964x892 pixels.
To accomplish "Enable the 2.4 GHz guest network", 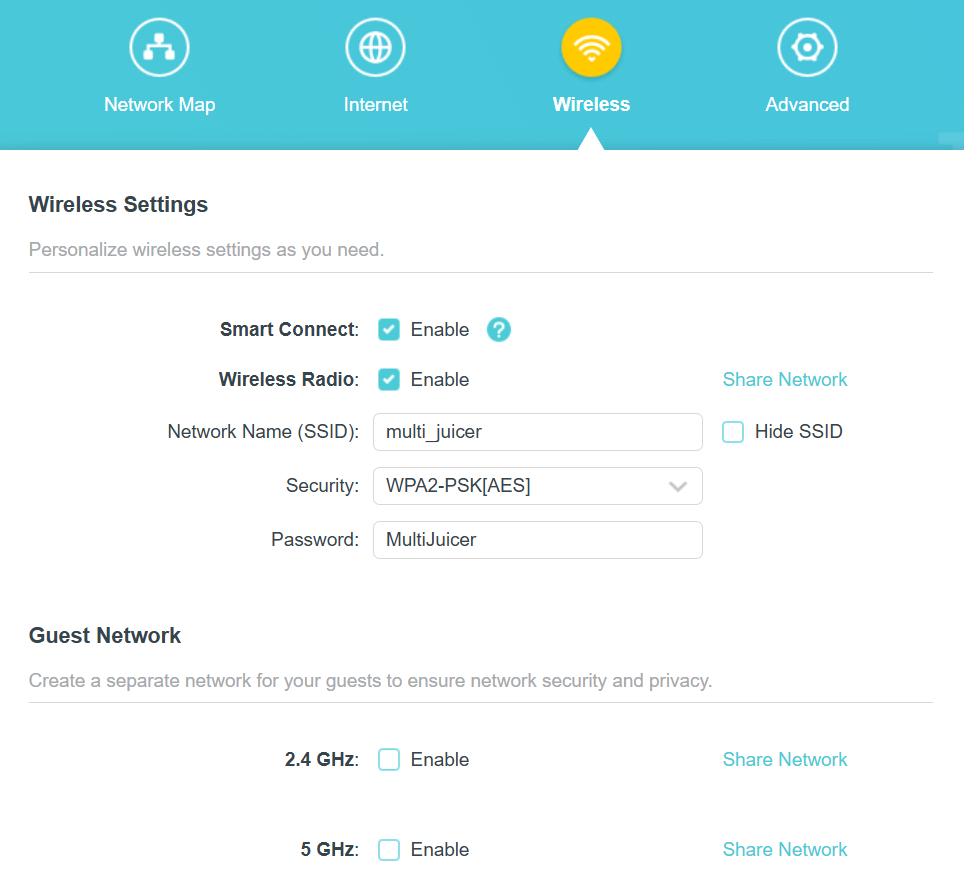I will tap(388, 759).
